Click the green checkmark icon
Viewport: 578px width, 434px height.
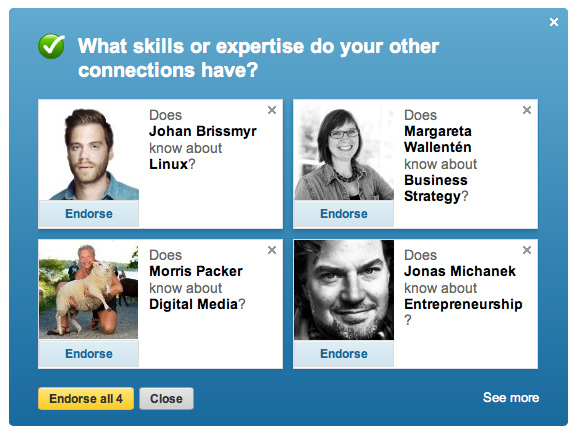[51, 46]
